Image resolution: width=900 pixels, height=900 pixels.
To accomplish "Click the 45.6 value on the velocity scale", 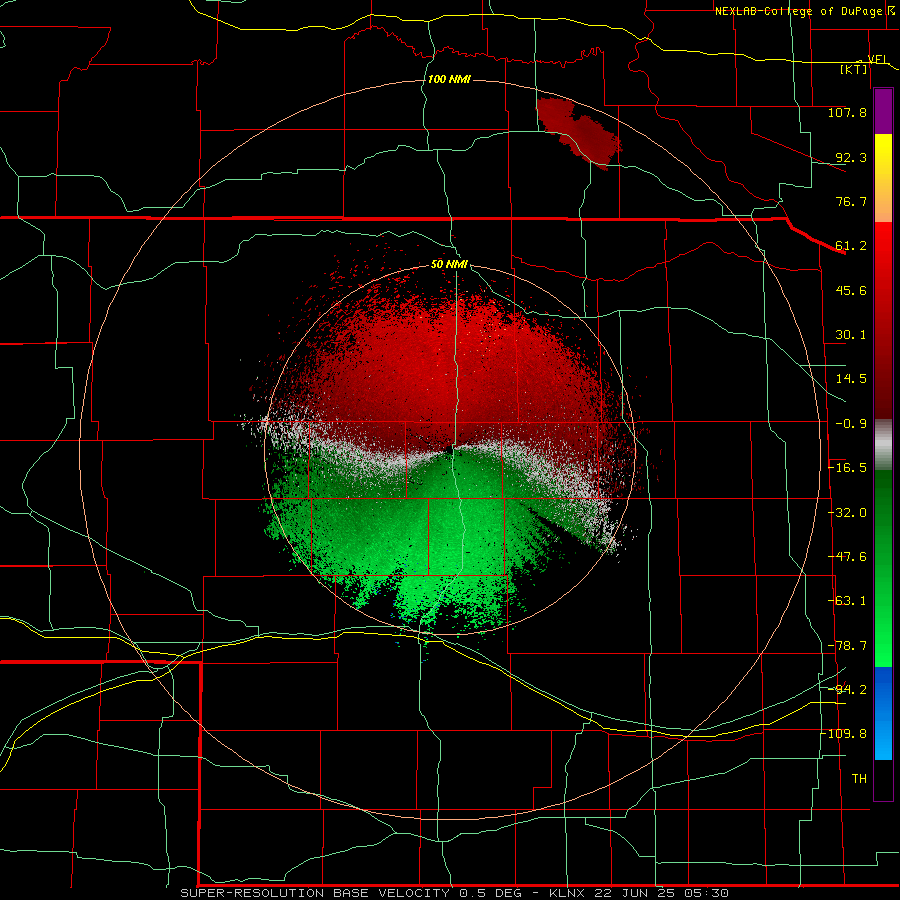I will click(851, 290).
